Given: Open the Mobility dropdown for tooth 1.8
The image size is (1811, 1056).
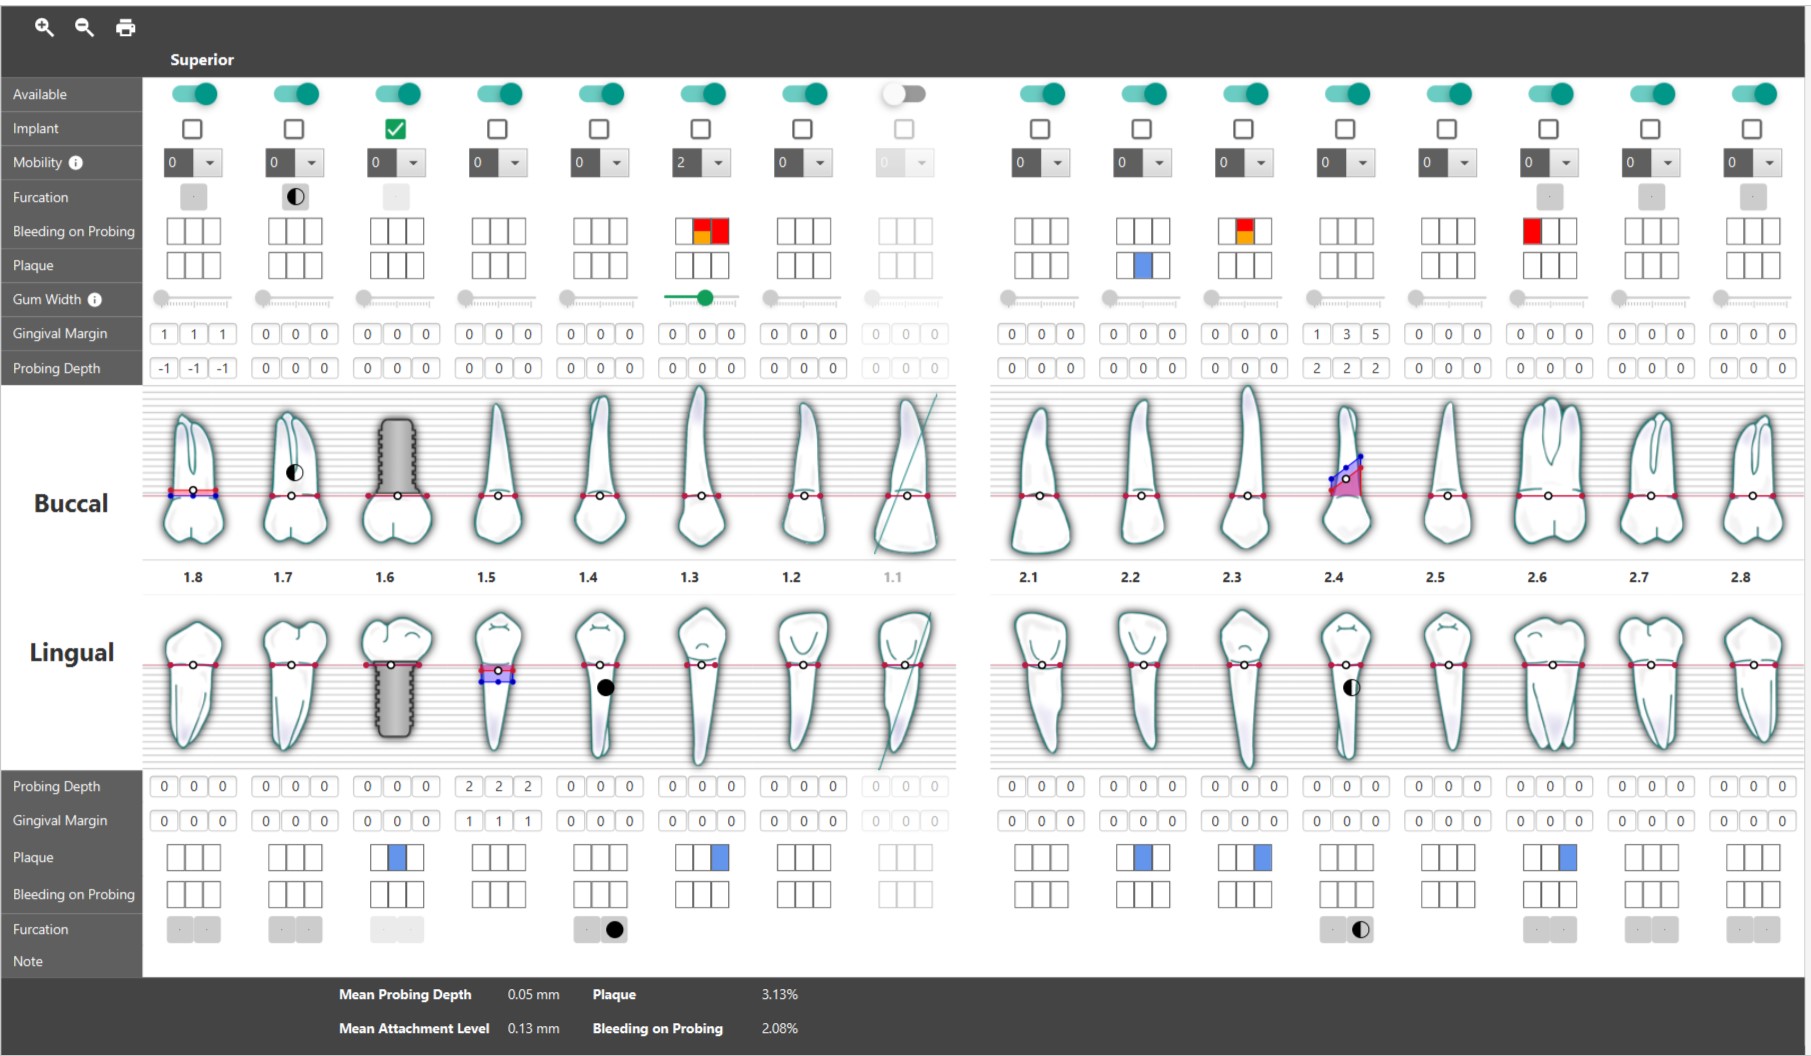Looking at the screenshot, I should pyautogui.click(x=193, y=163).
